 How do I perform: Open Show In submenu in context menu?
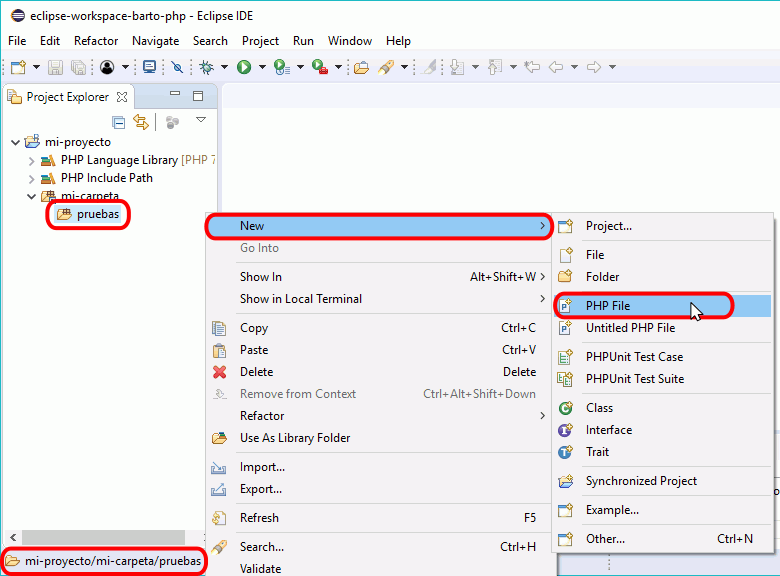point(378,277)
